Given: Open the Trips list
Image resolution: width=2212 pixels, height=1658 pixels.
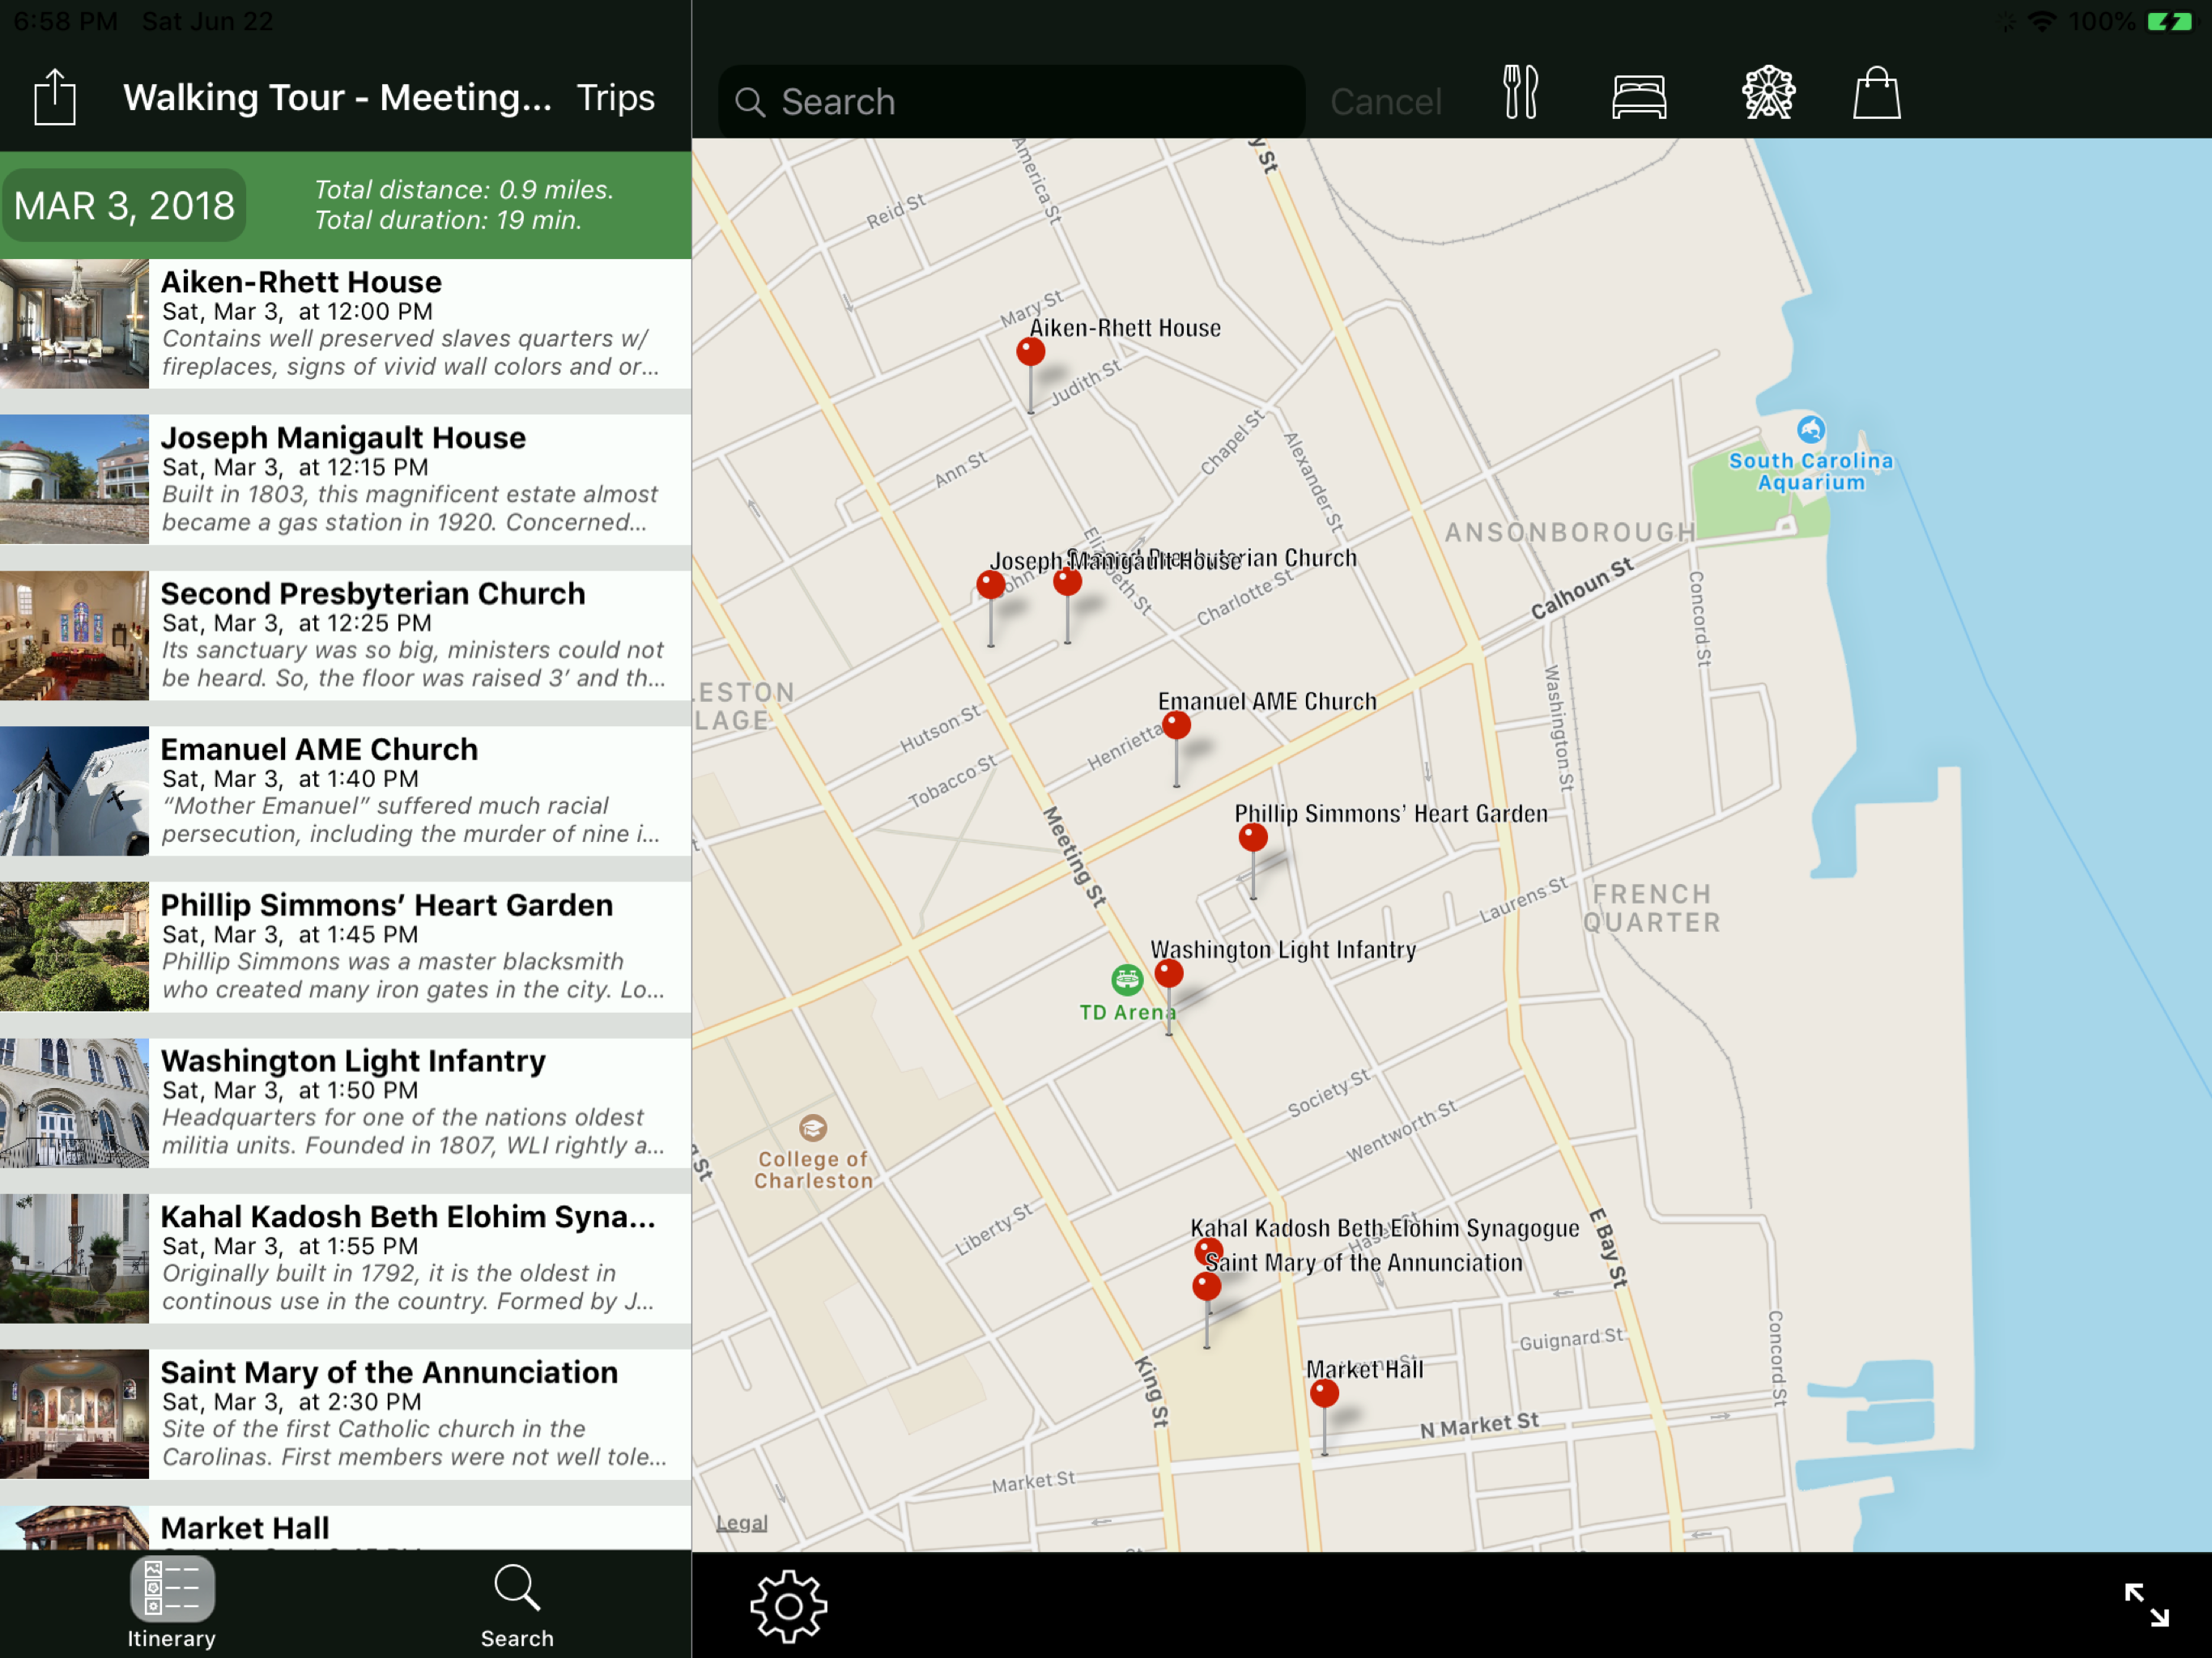Looking at the screenshot, I should click(x=616, y=98).
